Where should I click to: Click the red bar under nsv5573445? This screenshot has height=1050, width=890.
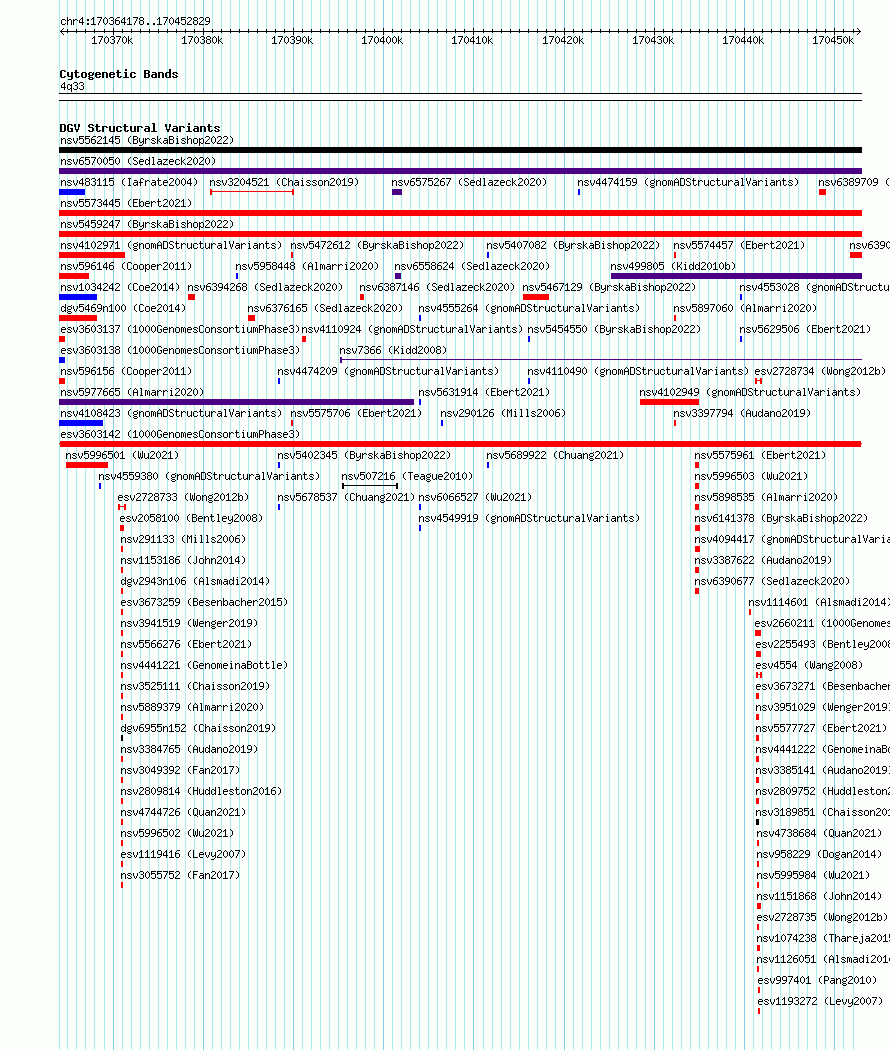460,213
